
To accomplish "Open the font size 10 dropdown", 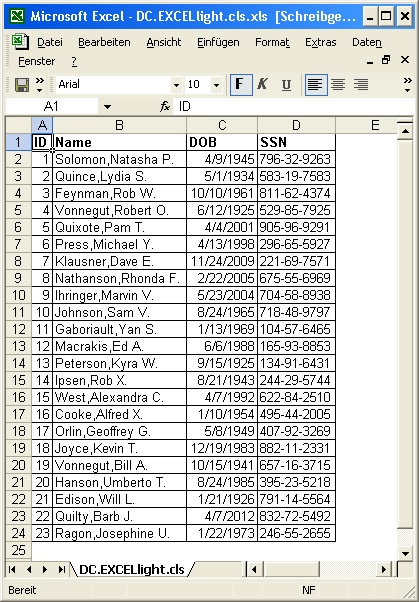I will pos(217,85).
